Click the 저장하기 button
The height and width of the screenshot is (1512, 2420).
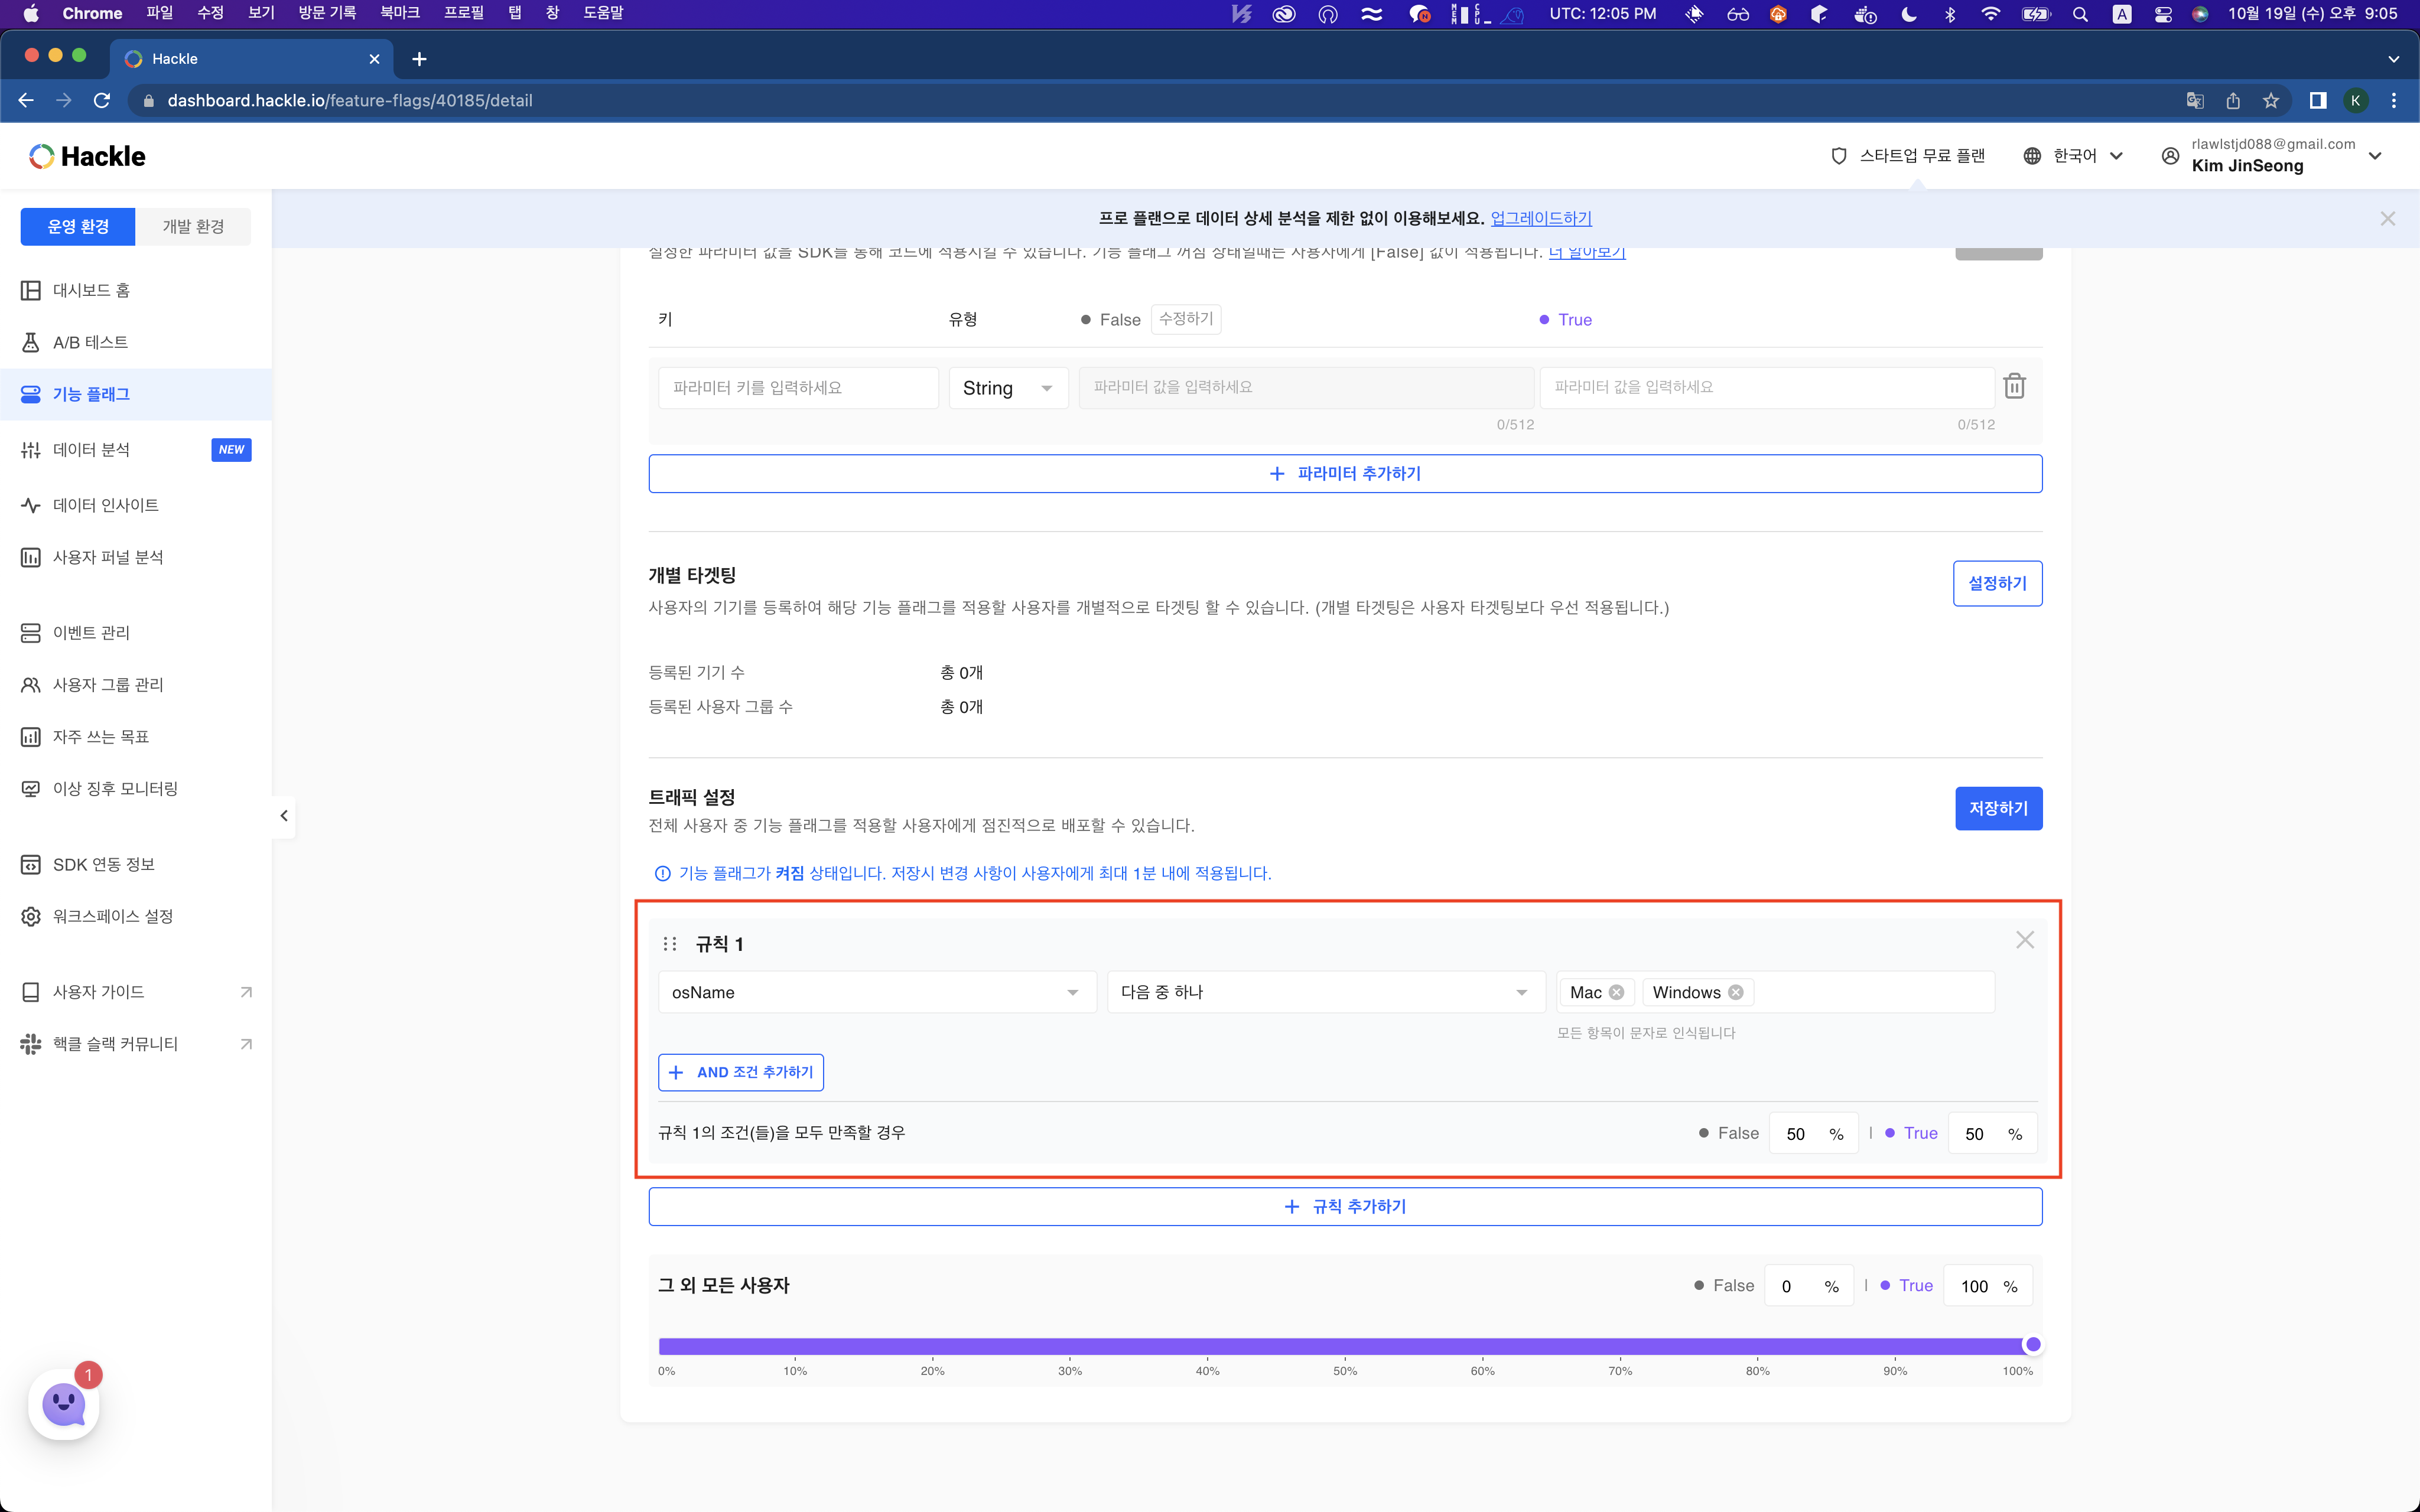tap(1997, 808)
